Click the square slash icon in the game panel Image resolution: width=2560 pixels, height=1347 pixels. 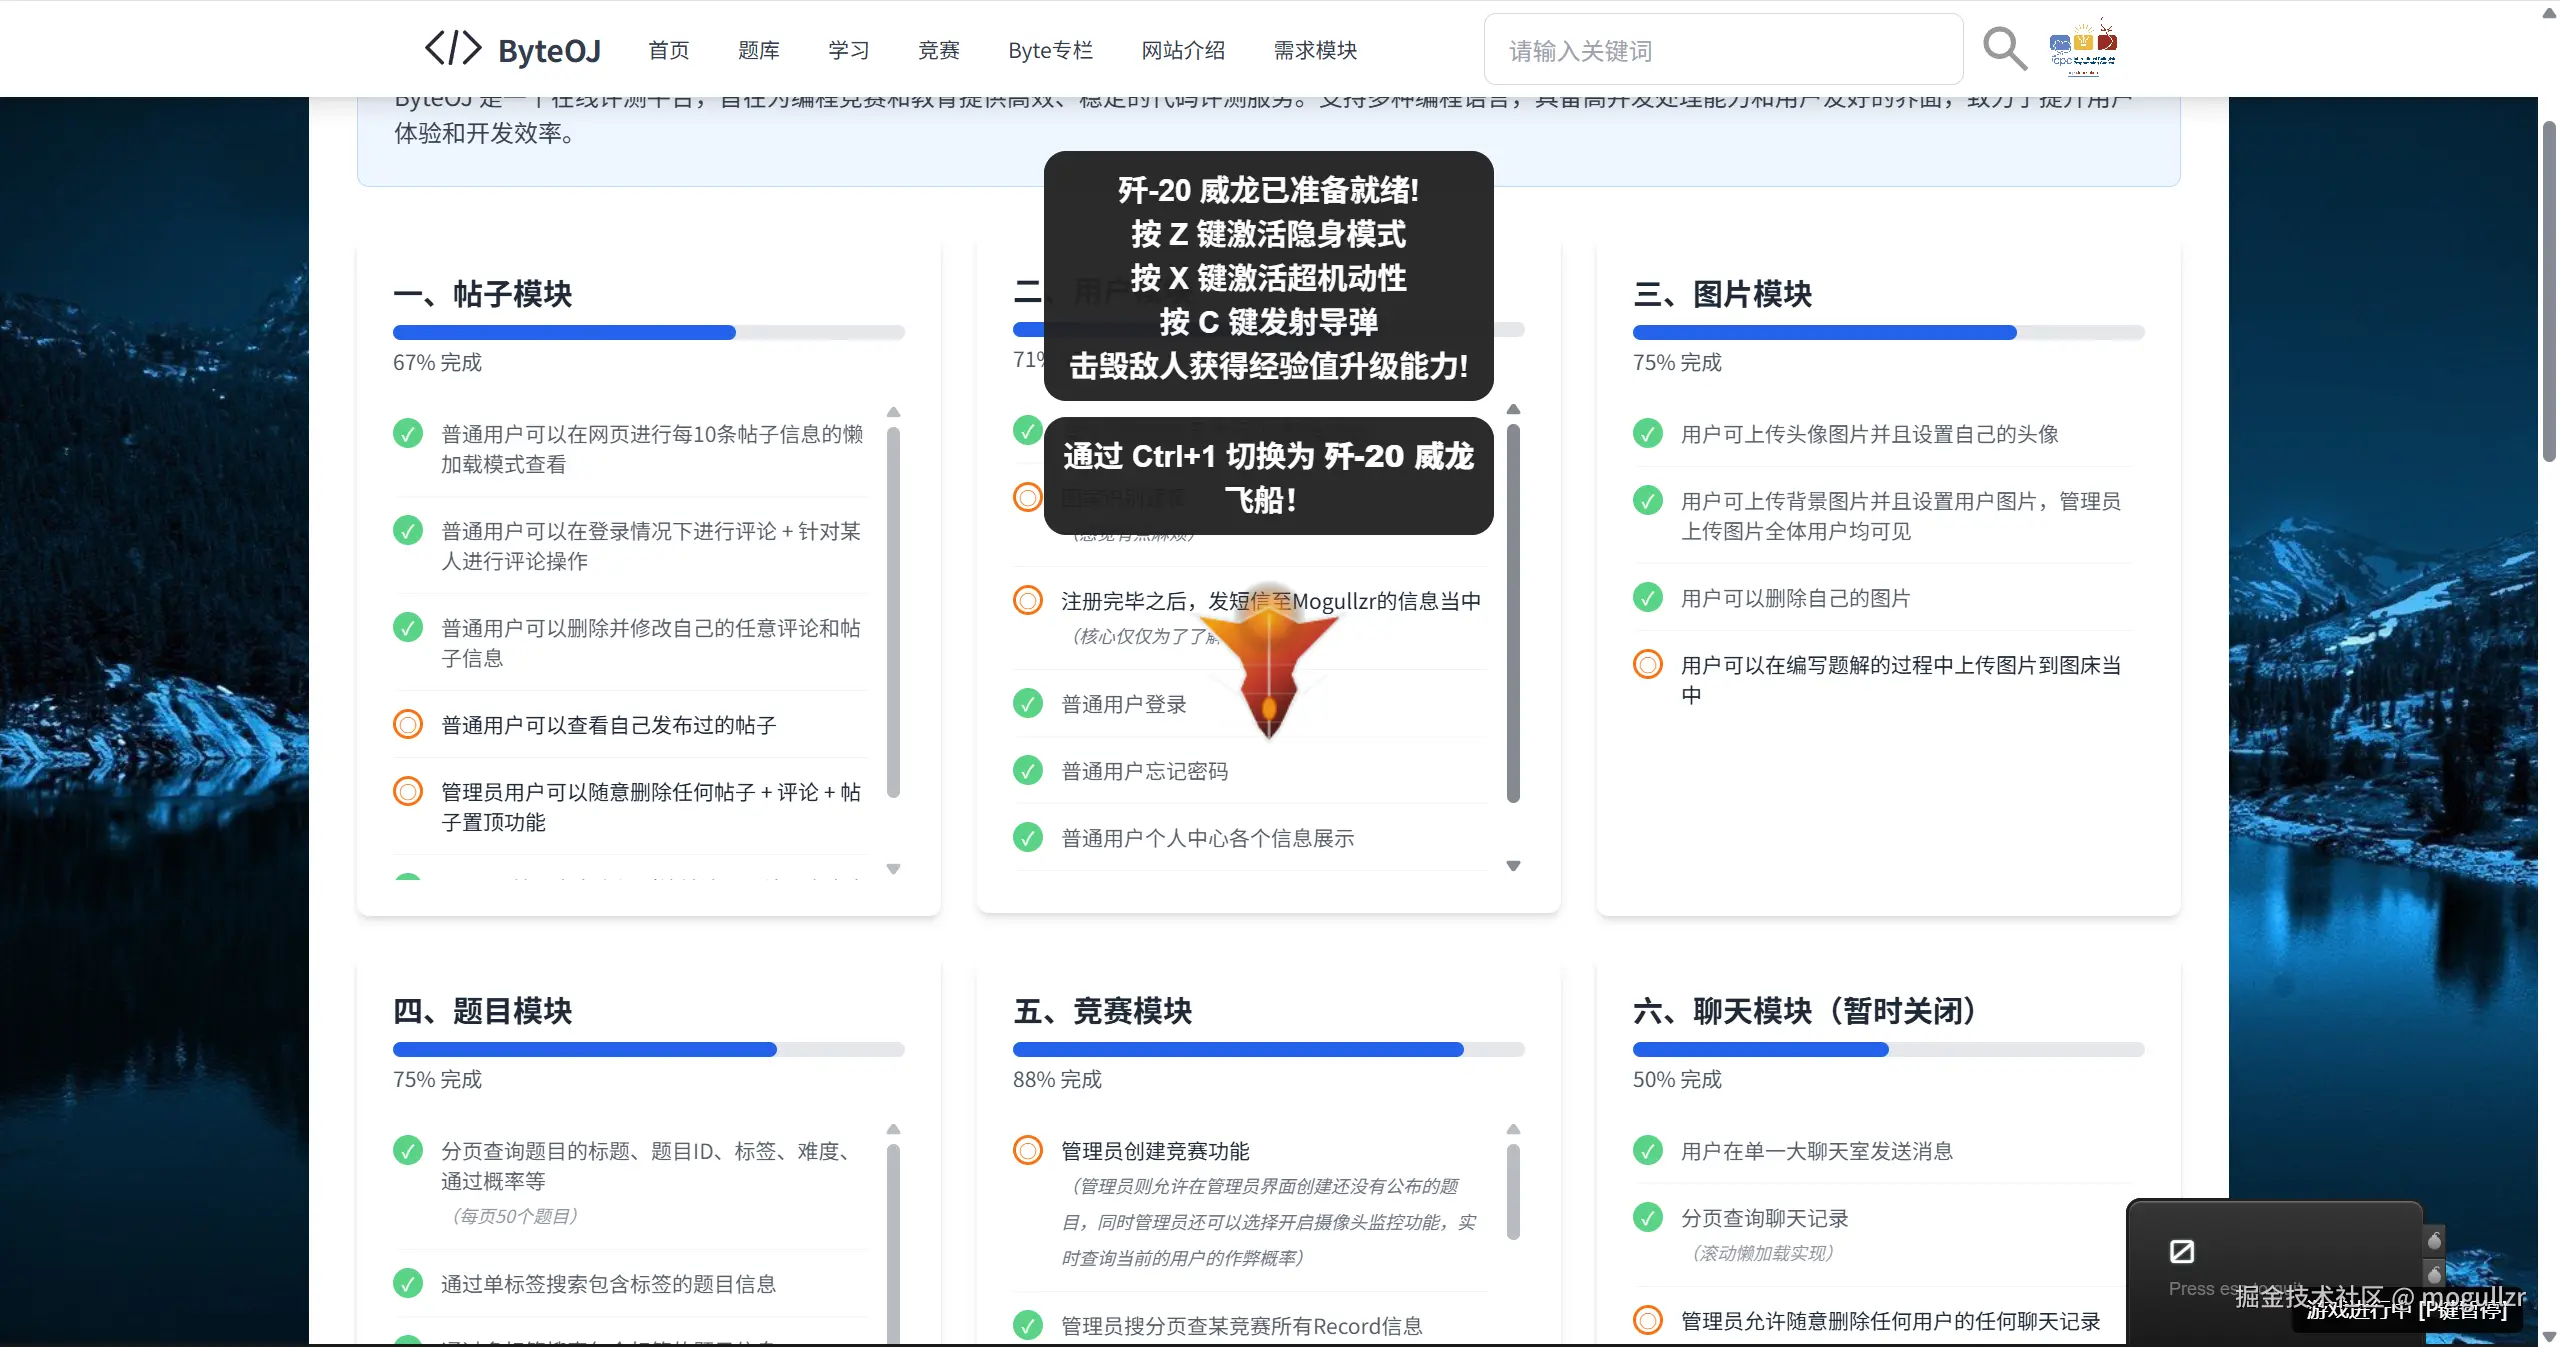2181,1251
